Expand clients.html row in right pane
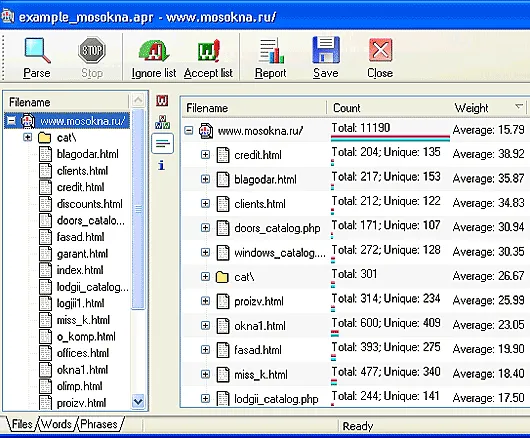Viewport: 530px width, 438px height. pos(205,203)
